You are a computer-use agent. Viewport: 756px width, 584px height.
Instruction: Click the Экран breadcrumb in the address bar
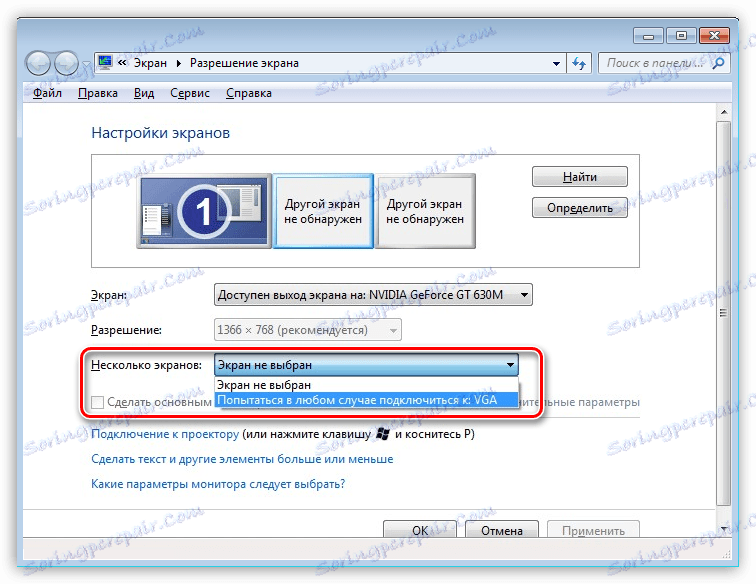coord(150,63)
